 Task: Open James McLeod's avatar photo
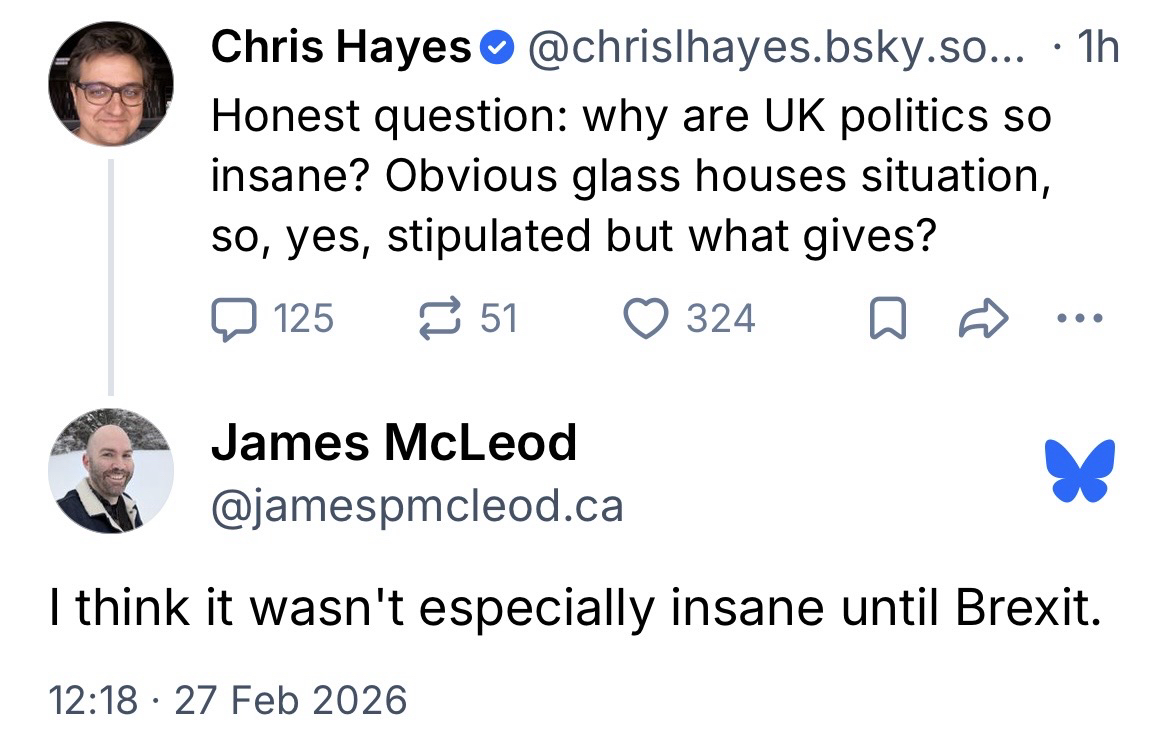(x=111, y=470)
